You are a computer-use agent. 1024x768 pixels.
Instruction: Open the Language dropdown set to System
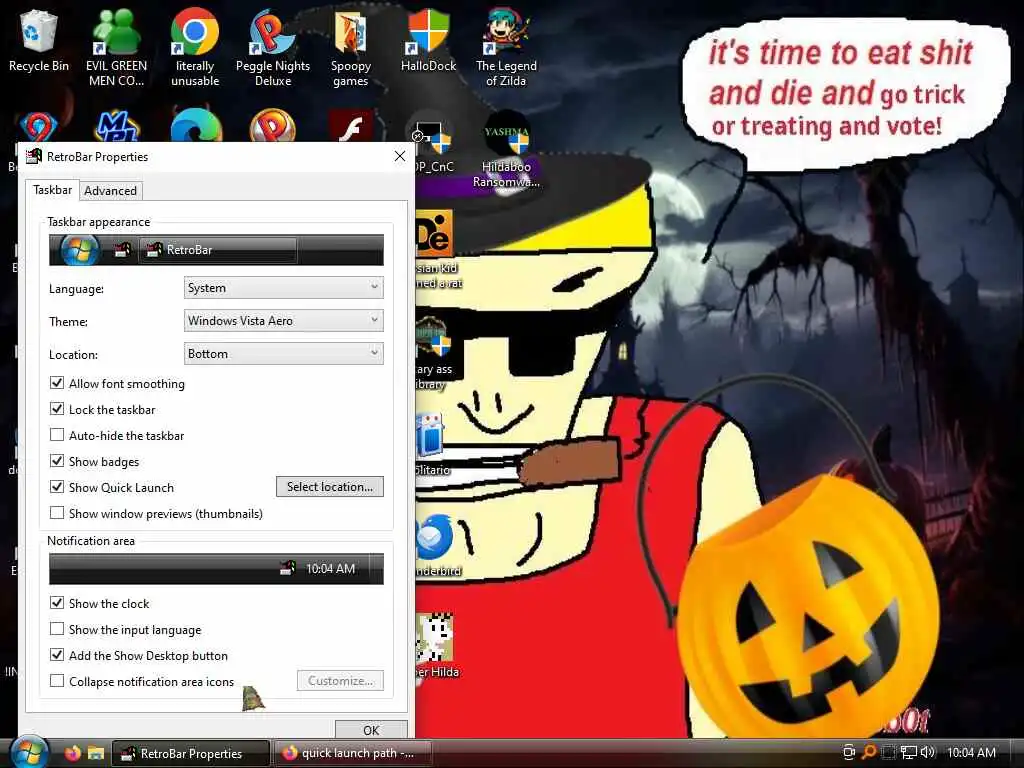[283, 288]
